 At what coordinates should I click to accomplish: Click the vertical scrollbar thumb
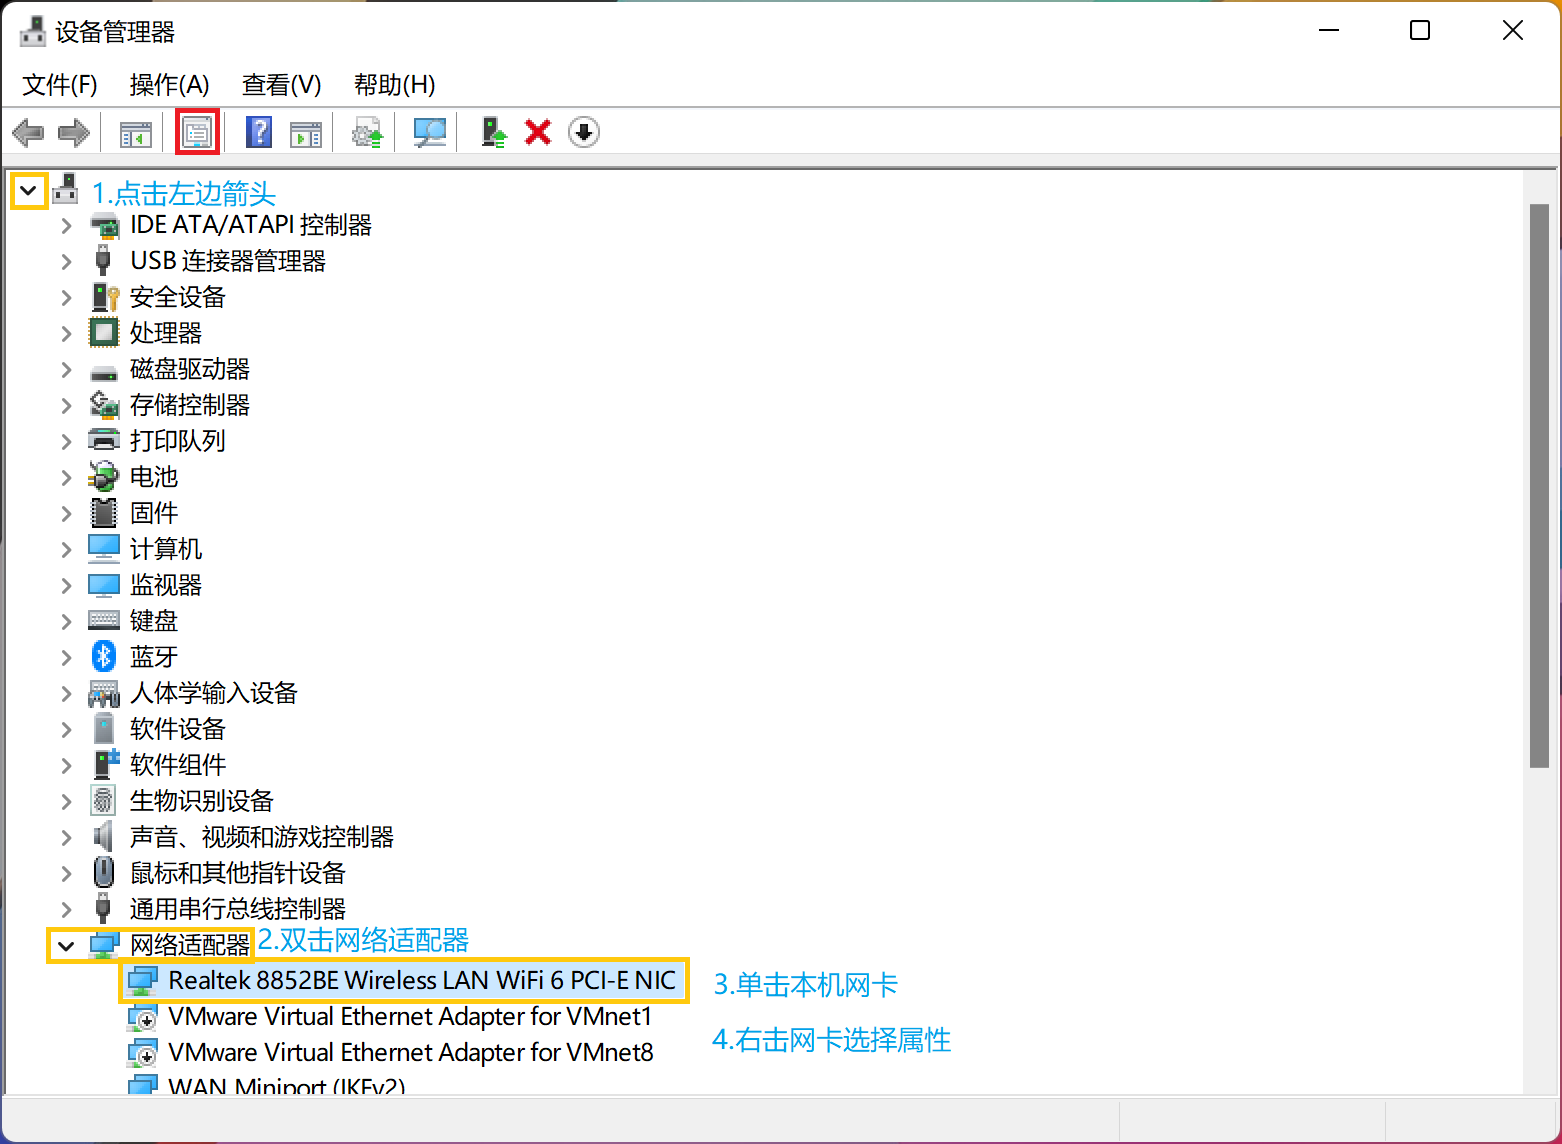pos(1539,486)
